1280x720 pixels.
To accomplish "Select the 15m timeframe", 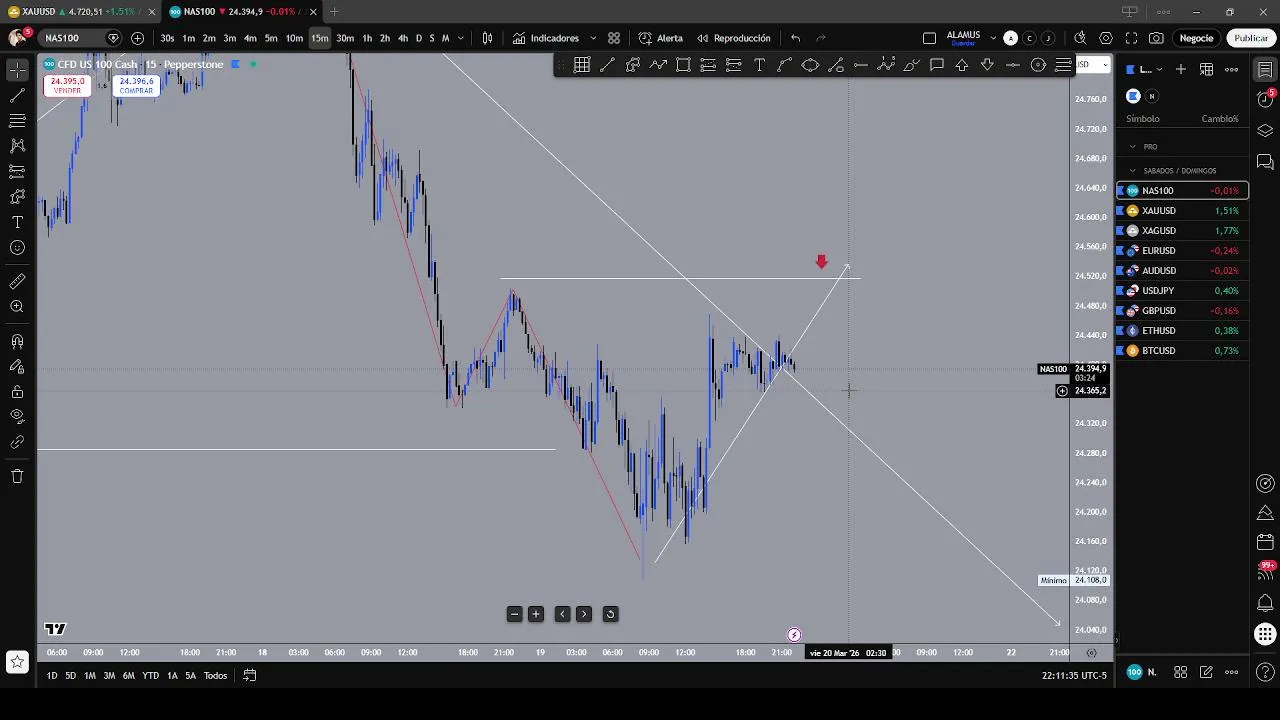I will pyautogui.click(x=319, y=38).
